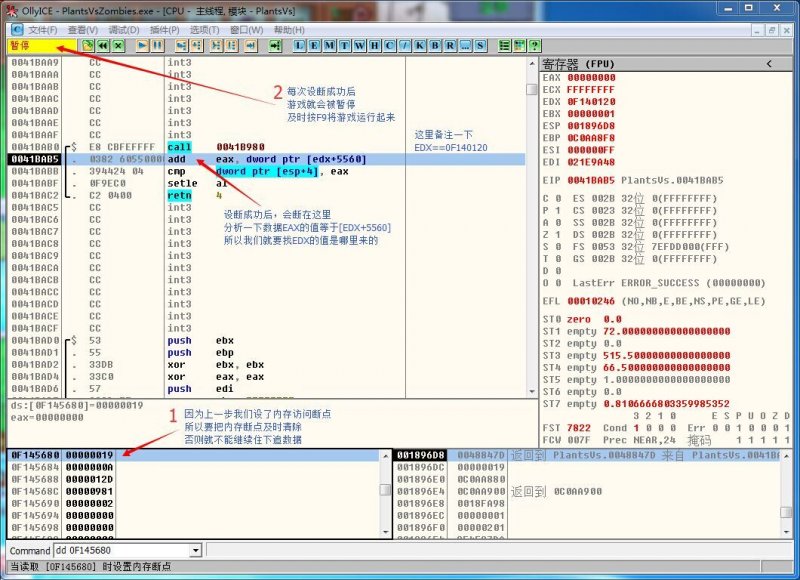800x580 pixels.
Task: Open the 选项(T) menu
Action: pyautogui.click(x=205, y=30)
